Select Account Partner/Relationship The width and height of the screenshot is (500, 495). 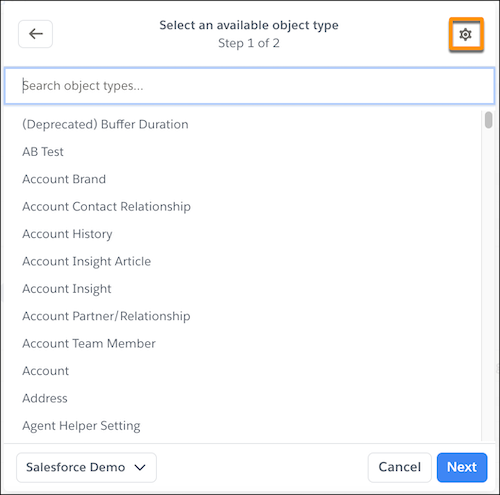coord(106,316)
